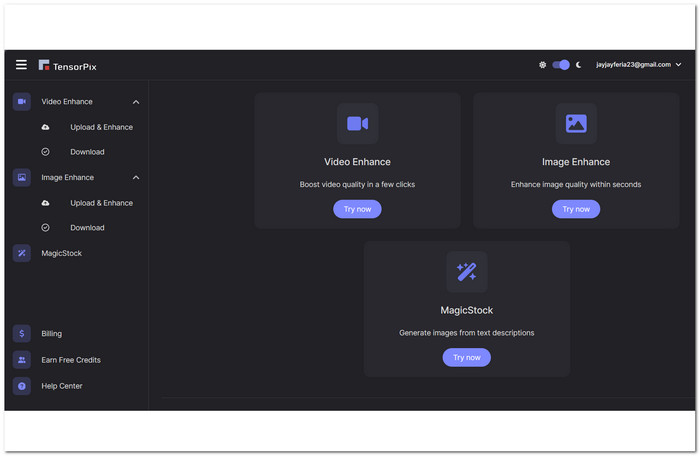Open Download under Video Enhance

(87, 152)
